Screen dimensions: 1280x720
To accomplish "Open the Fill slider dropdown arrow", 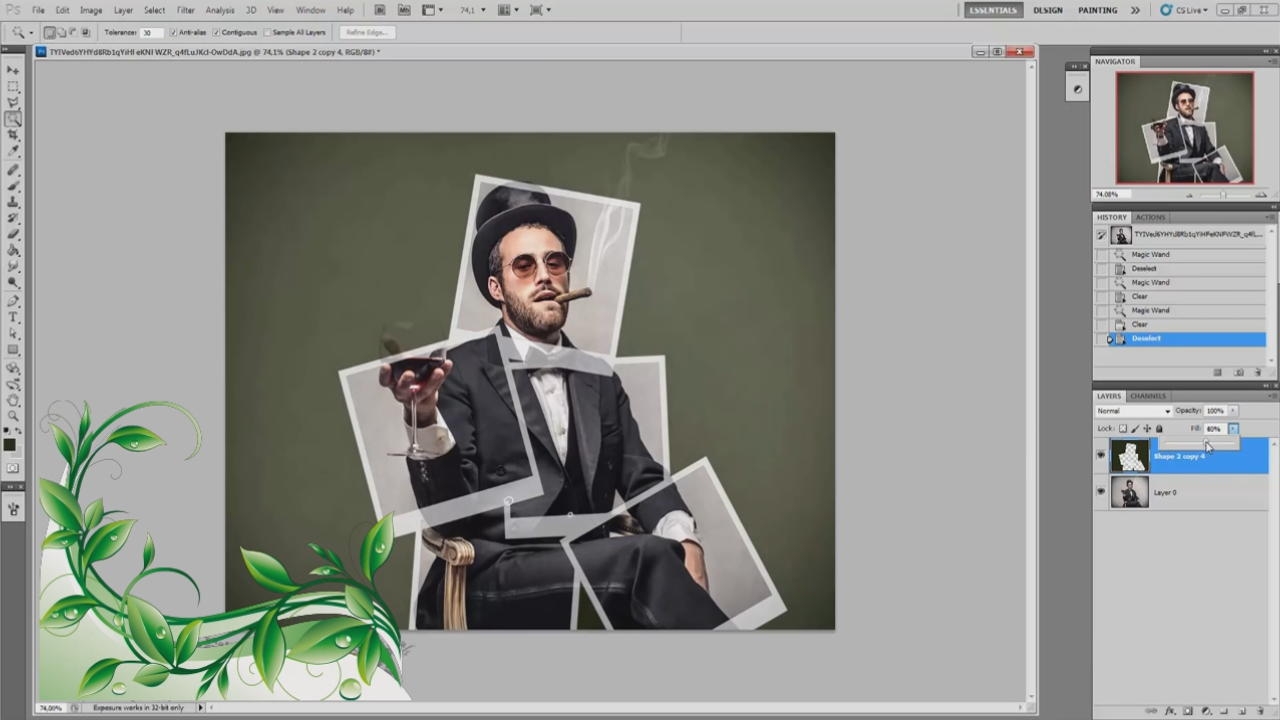I will pos(1233,429).
